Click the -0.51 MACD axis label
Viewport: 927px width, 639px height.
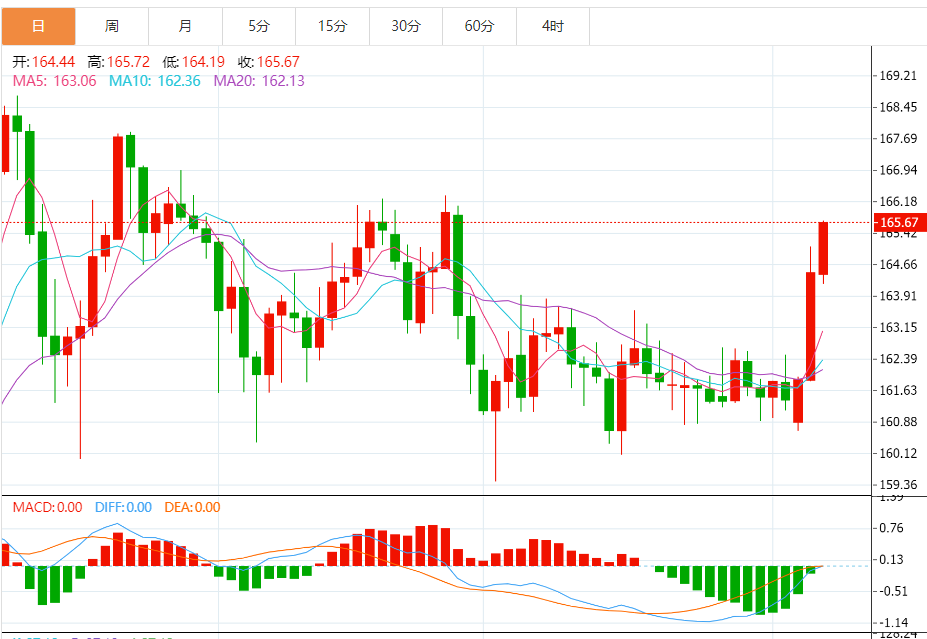point(892,591)
